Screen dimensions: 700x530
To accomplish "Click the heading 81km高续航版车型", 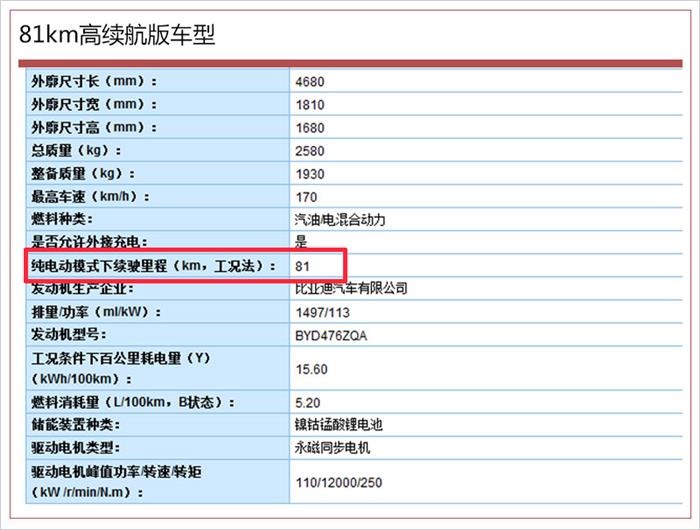I will 117,35.
